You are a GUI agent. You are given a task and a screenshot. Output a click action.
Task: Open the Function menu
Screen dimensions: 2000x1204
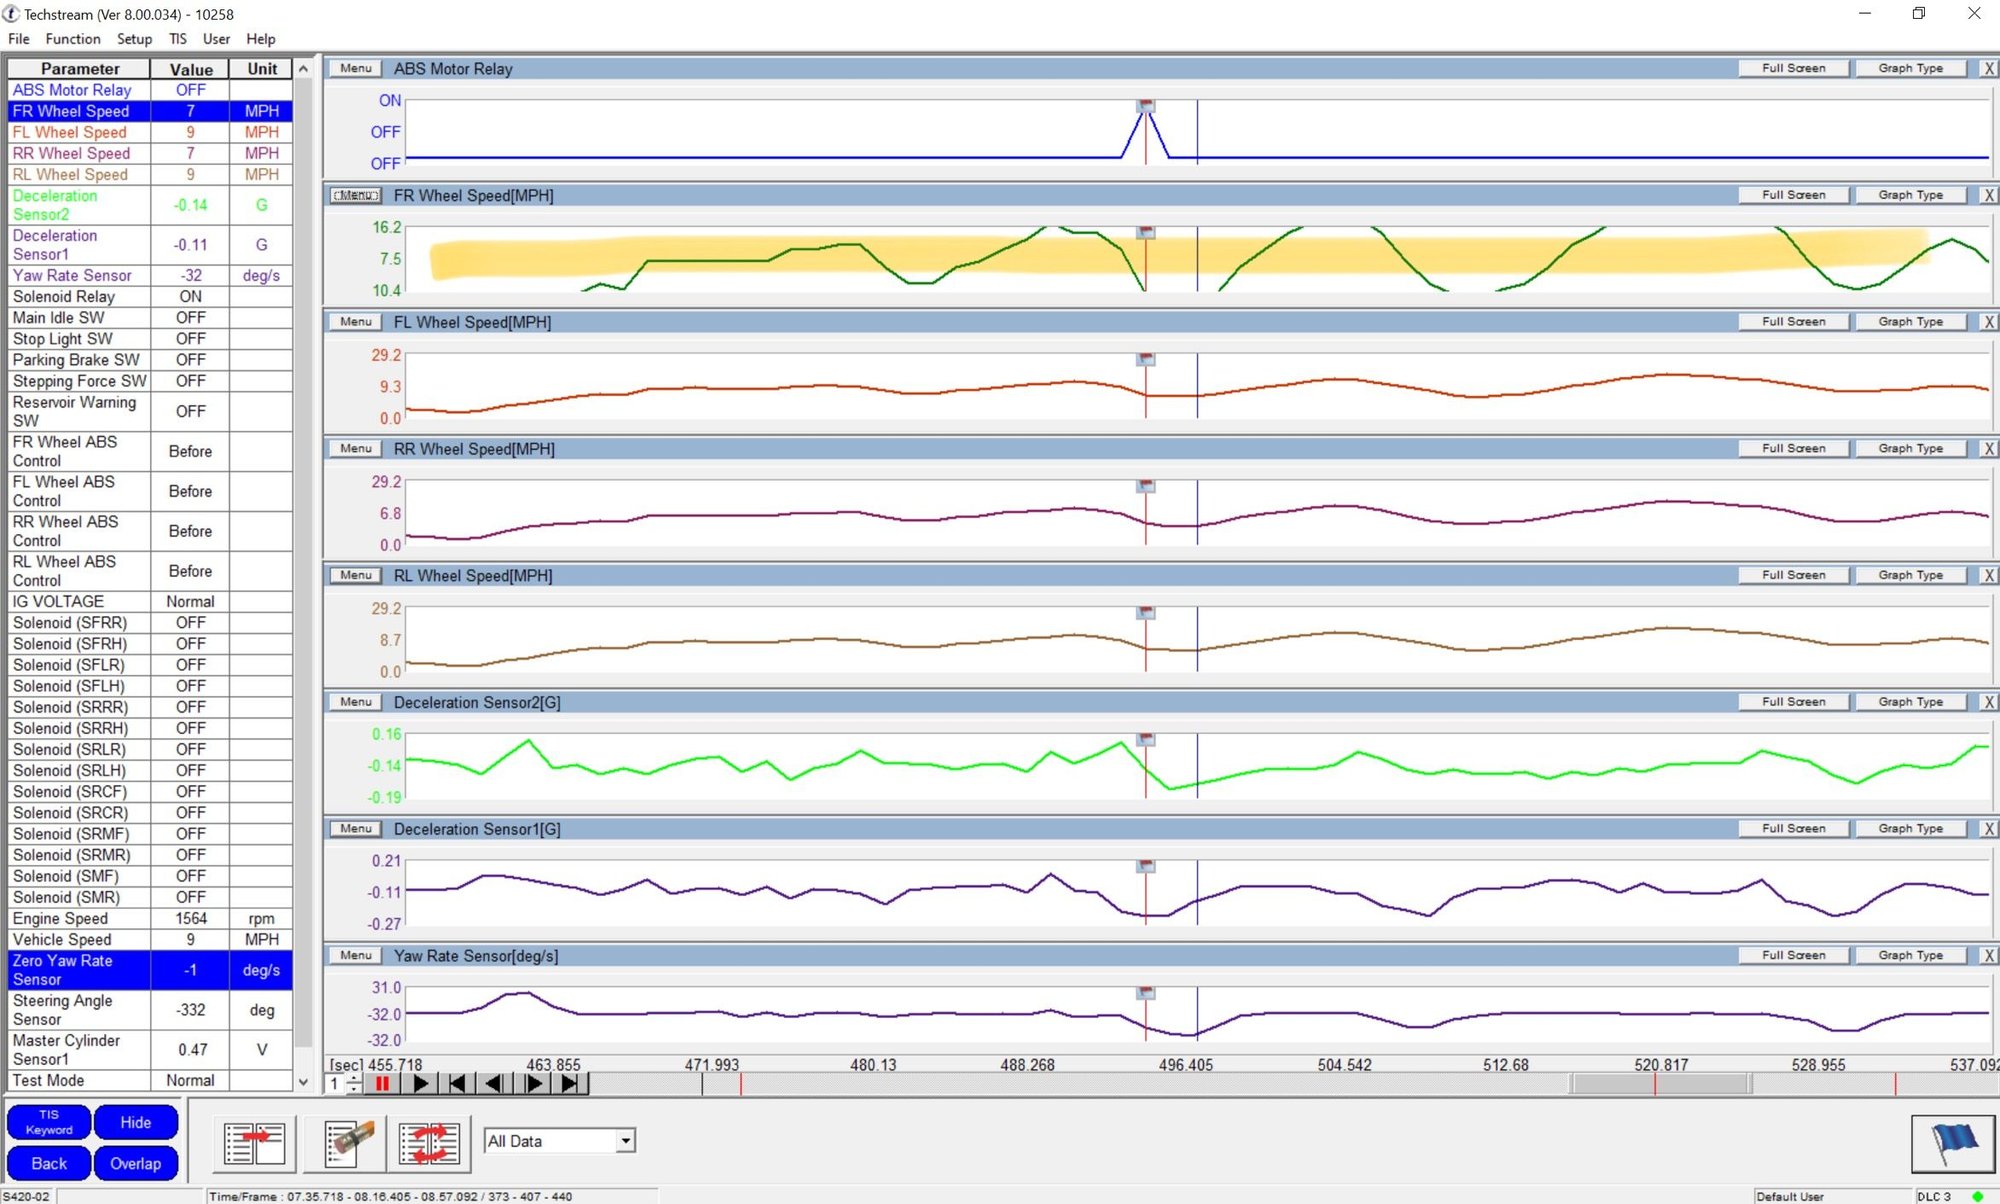pos(73,39)
